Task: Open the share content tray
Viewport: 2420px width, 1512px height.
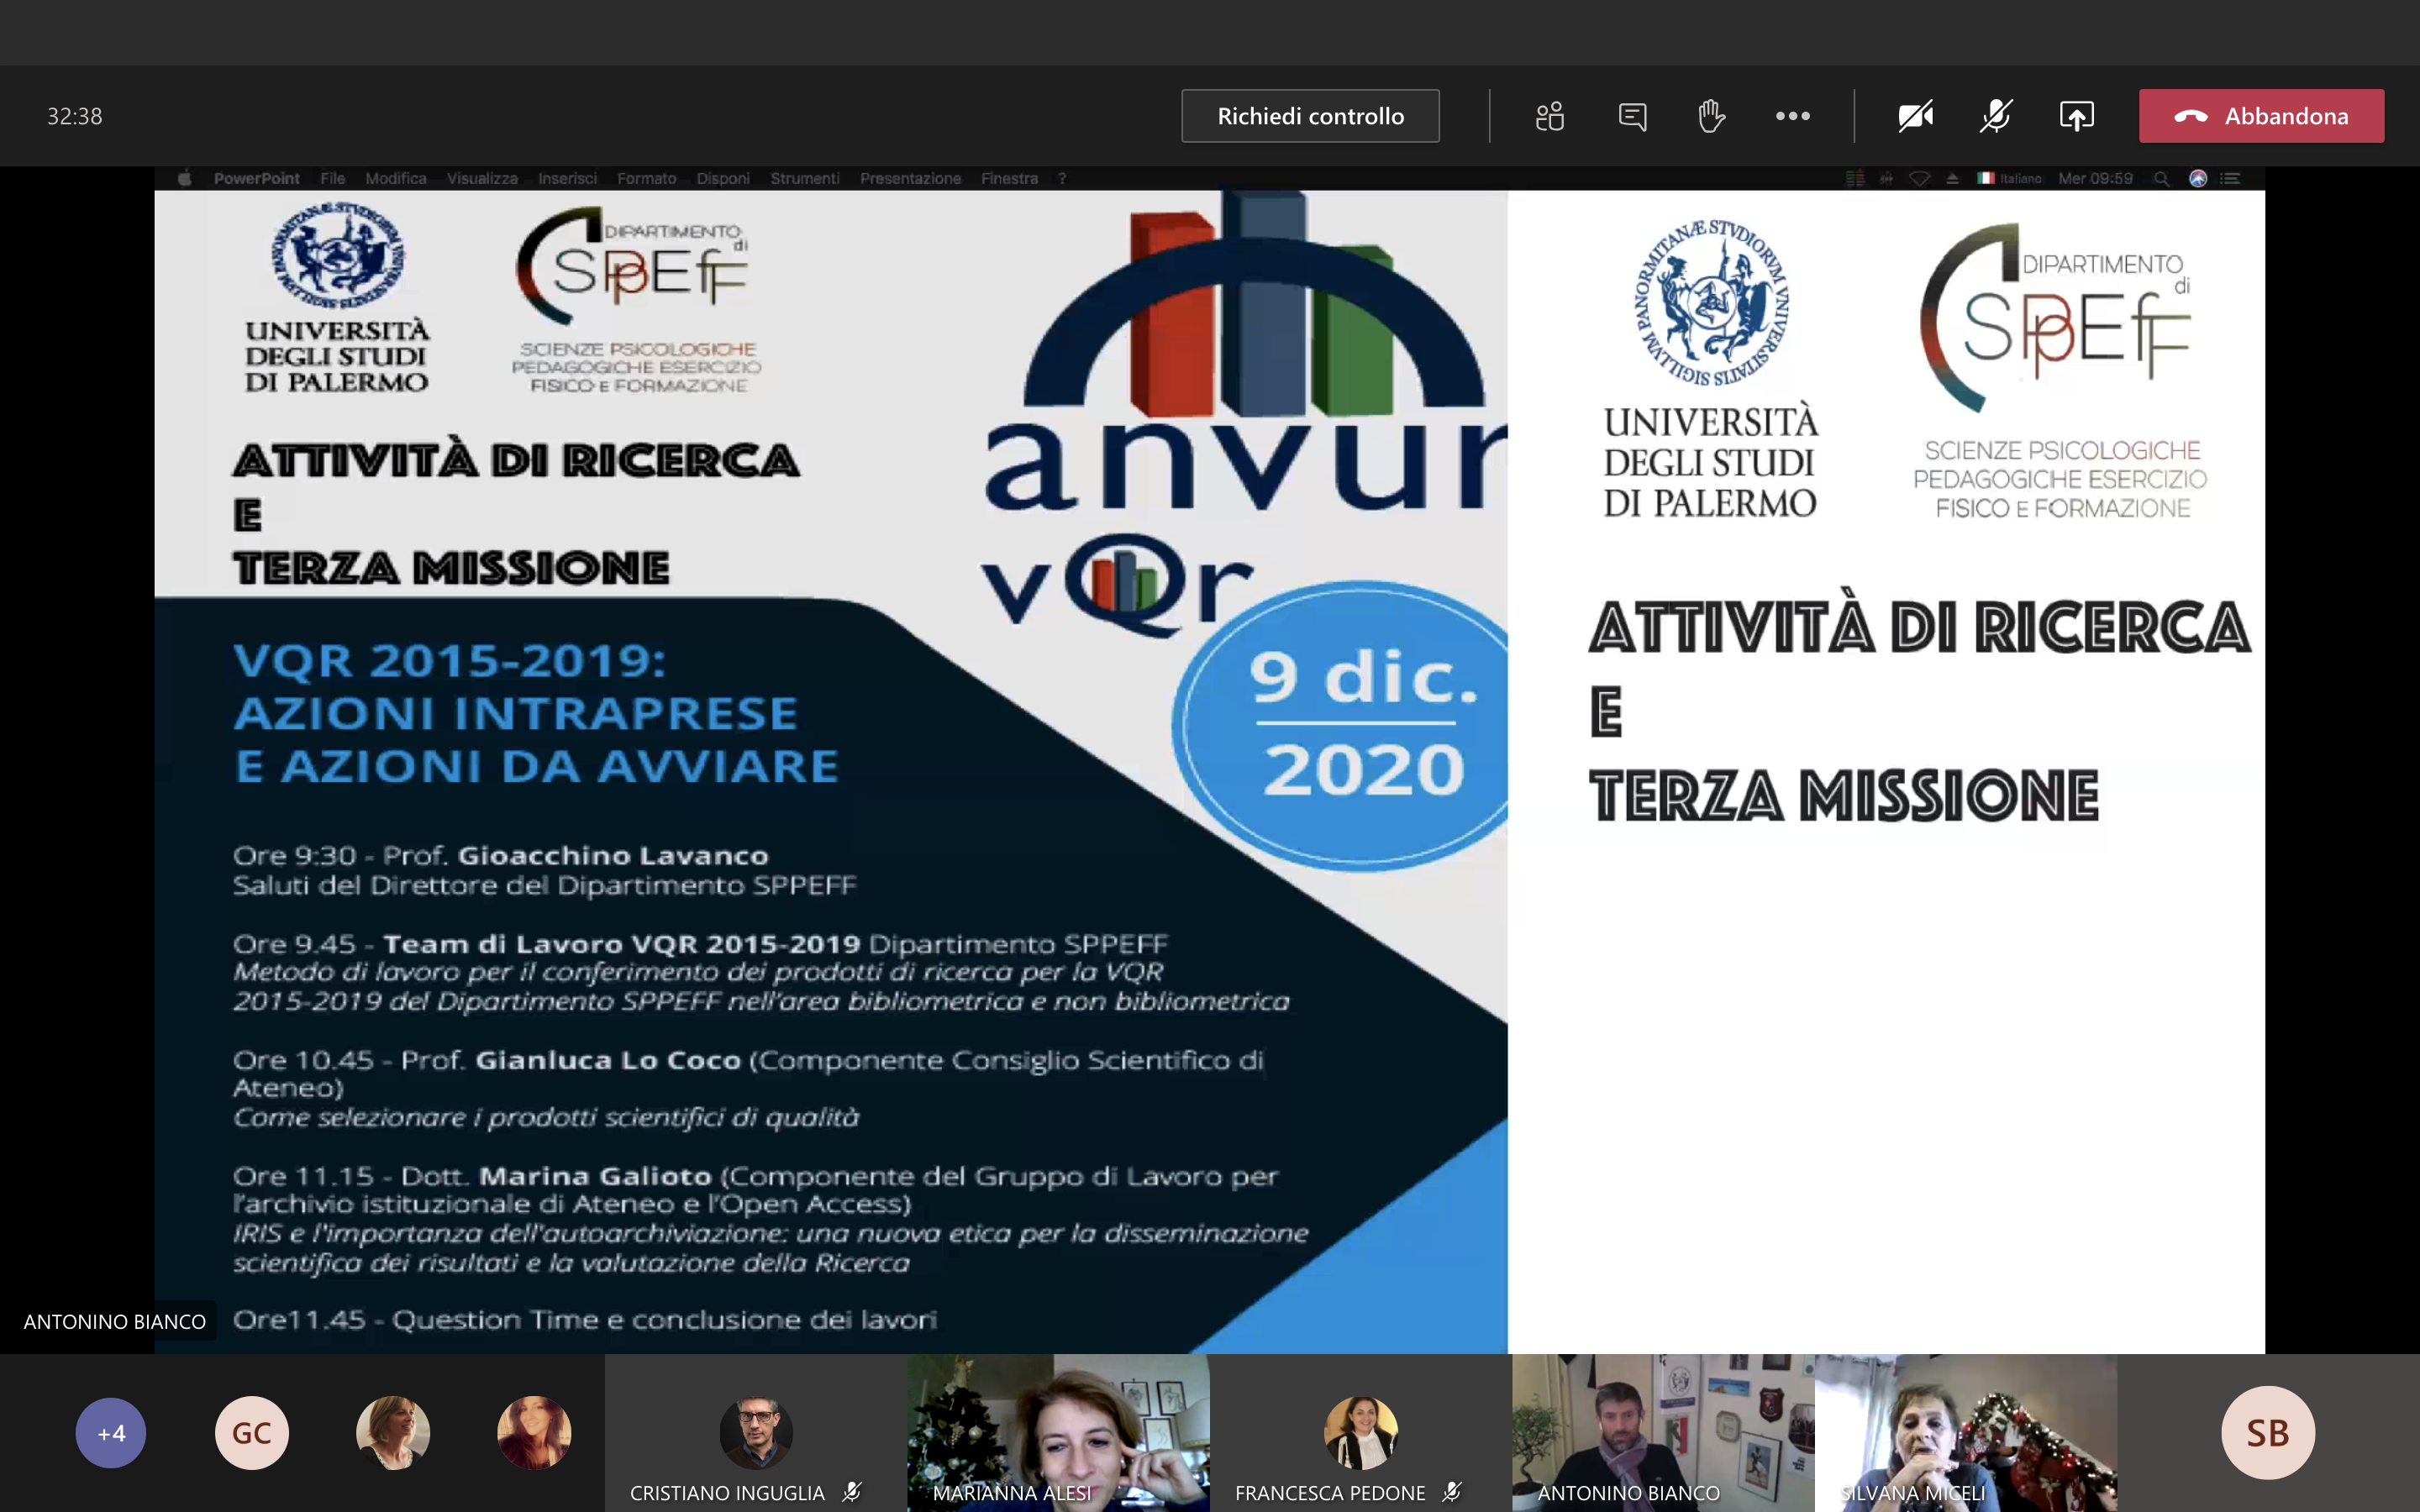Action: (2077, 116)
